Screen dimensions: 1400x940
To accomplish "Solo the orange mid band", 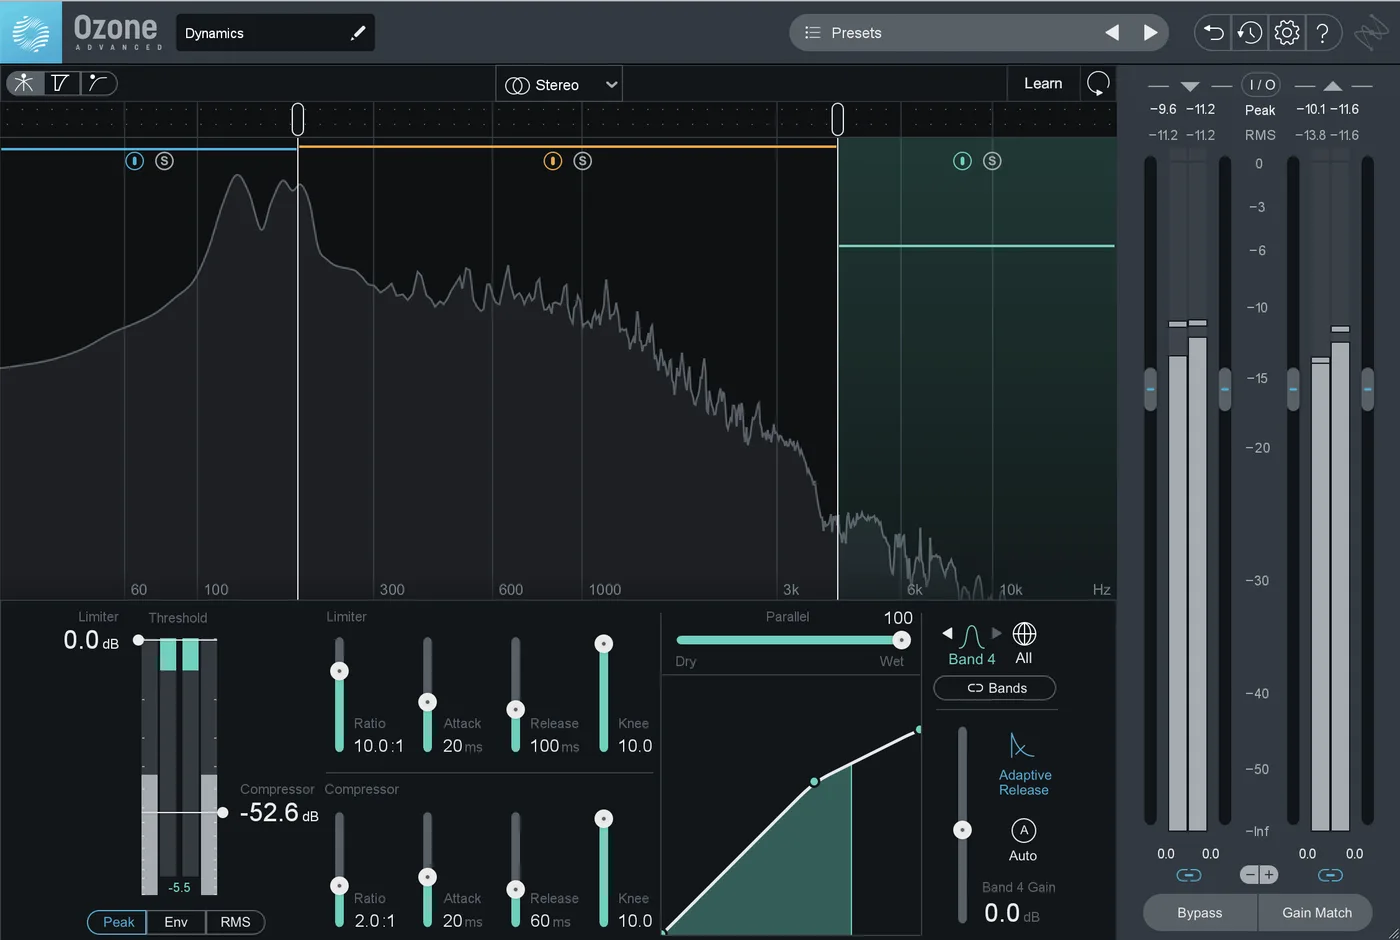I will click(583, 161).
